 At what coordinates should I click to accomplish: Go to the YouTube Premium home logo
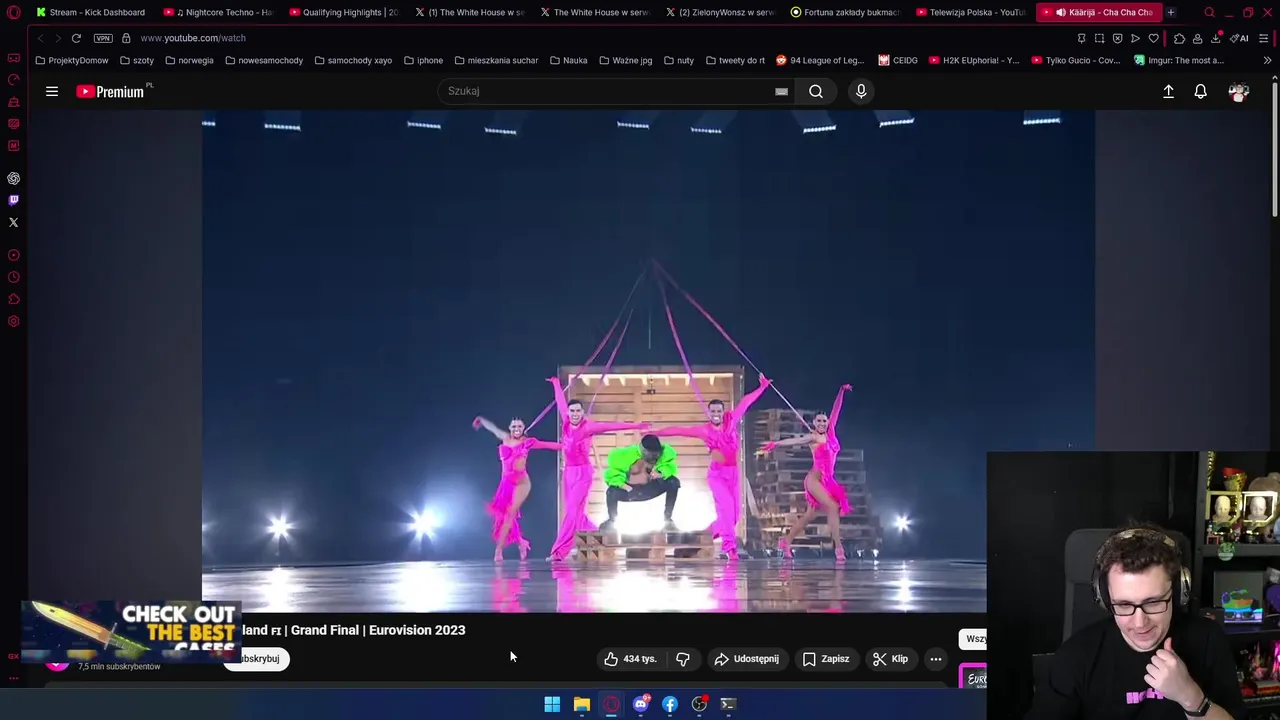point(112,91)
